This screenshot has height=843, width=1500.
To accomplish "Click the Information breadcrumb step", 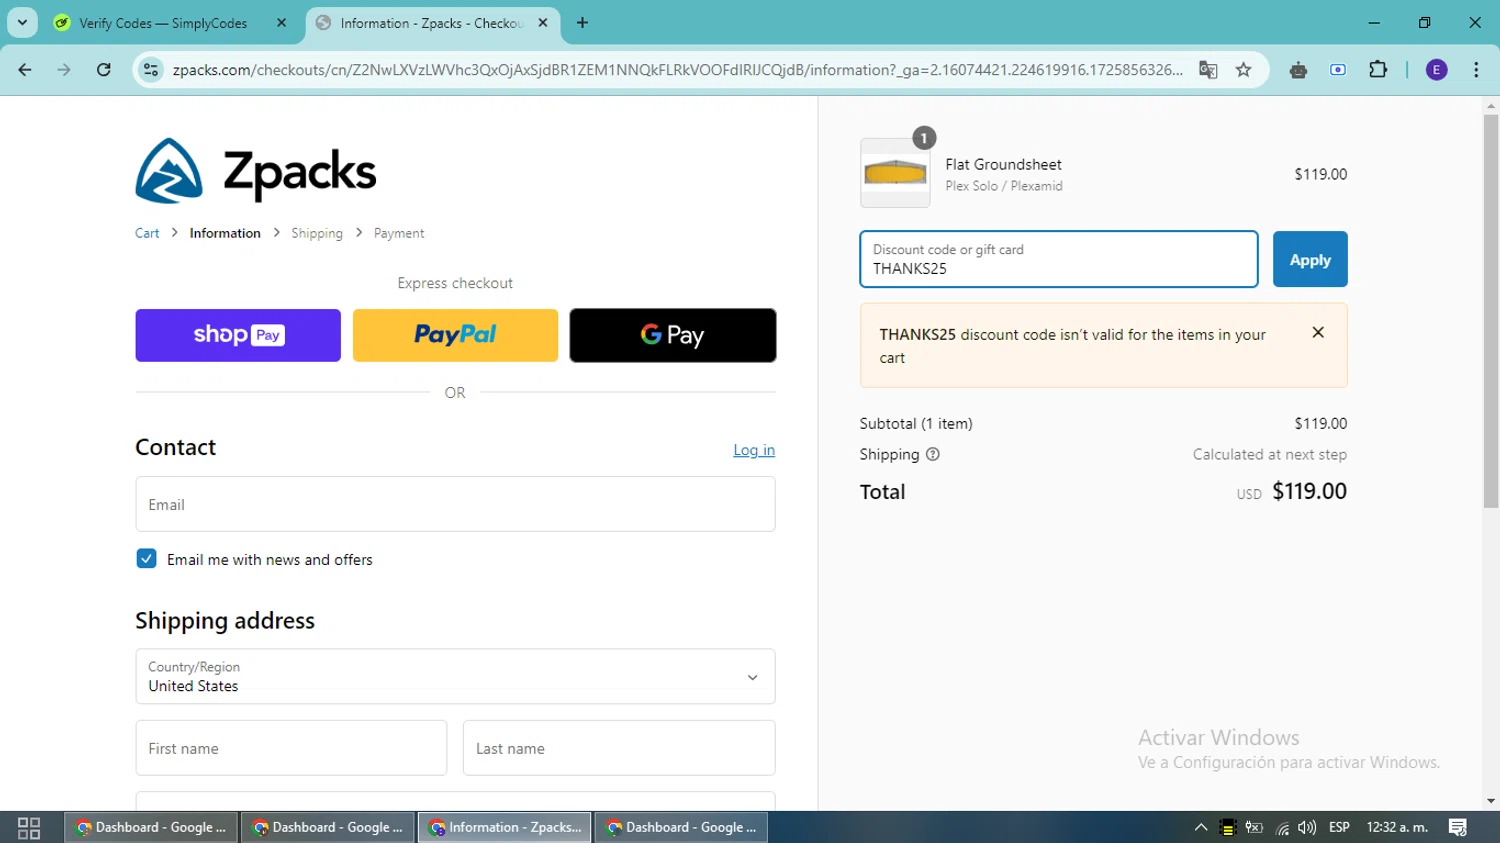I will (225, 233).
